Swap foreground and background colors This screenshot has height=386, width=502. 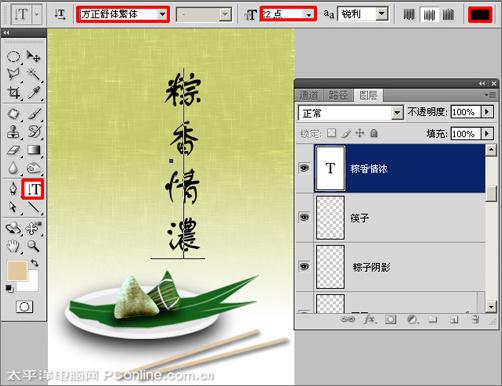34,263
